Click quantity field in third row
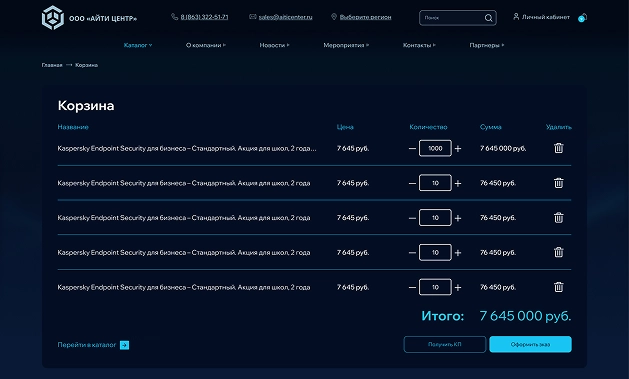629x379 pixels. click(x=435, y=218)
